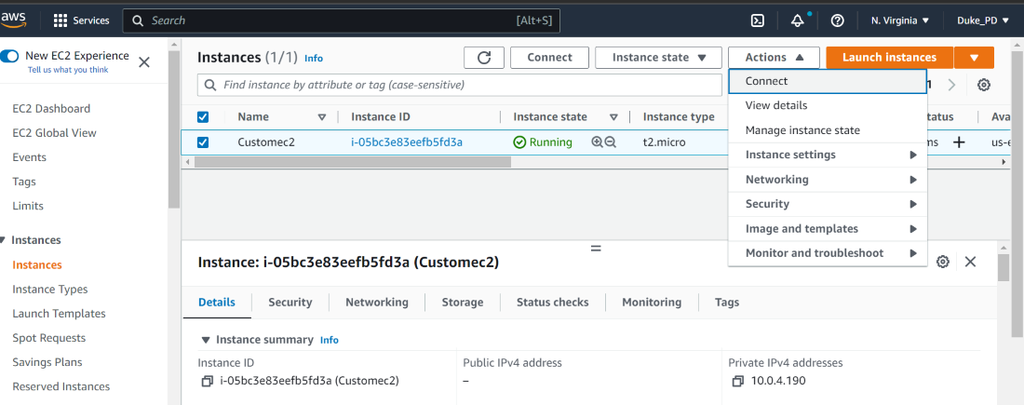1024x405 pixels.
Task: Zoom out icon next to Running
Action: pos(611,142)
